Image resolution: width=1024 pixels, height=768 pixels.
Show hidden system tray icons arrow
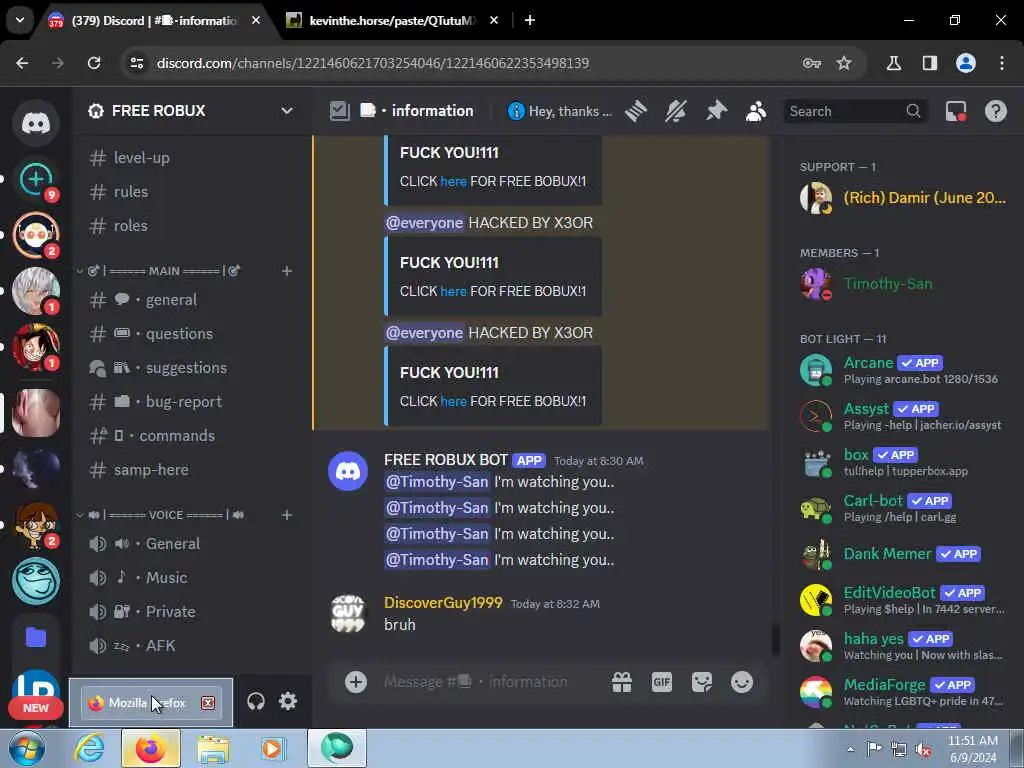point(850,750)
